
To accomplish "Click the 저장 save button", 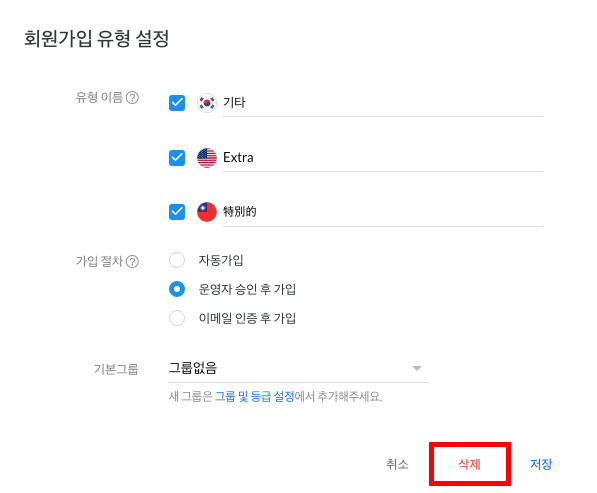I will click(x=541, y=464).
